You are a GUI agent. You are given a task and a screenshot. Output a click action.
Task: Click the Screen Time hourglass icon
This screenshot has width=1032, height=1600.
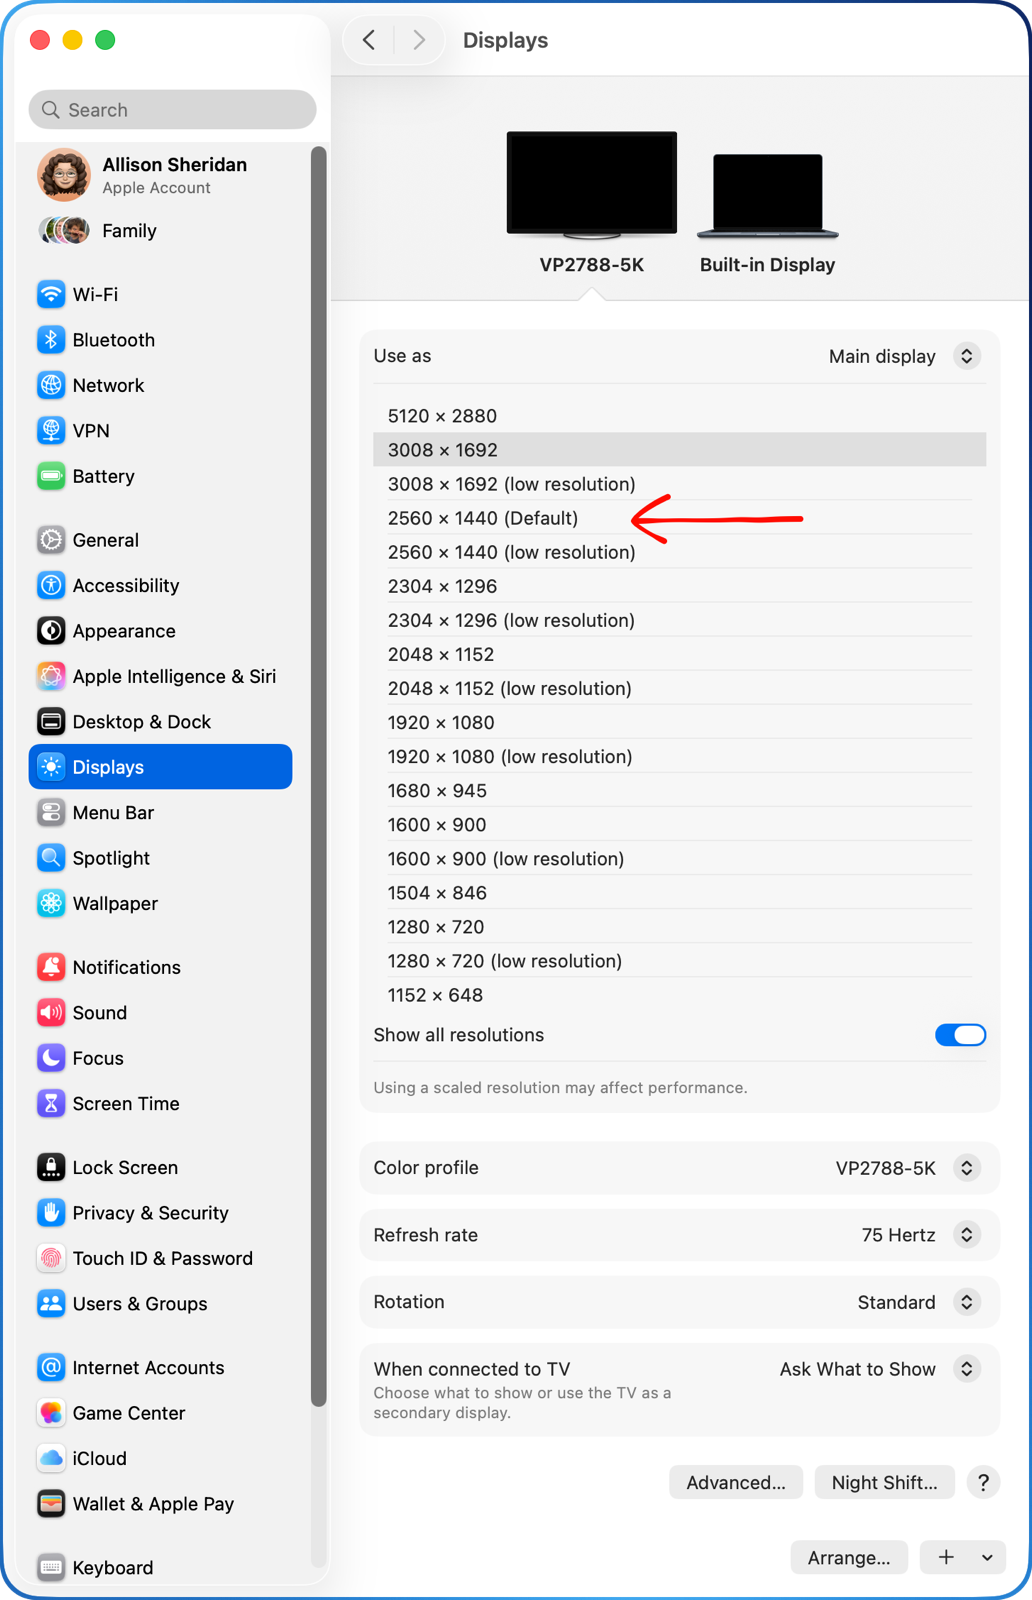pyautogui.click(x=51, y=1104)
